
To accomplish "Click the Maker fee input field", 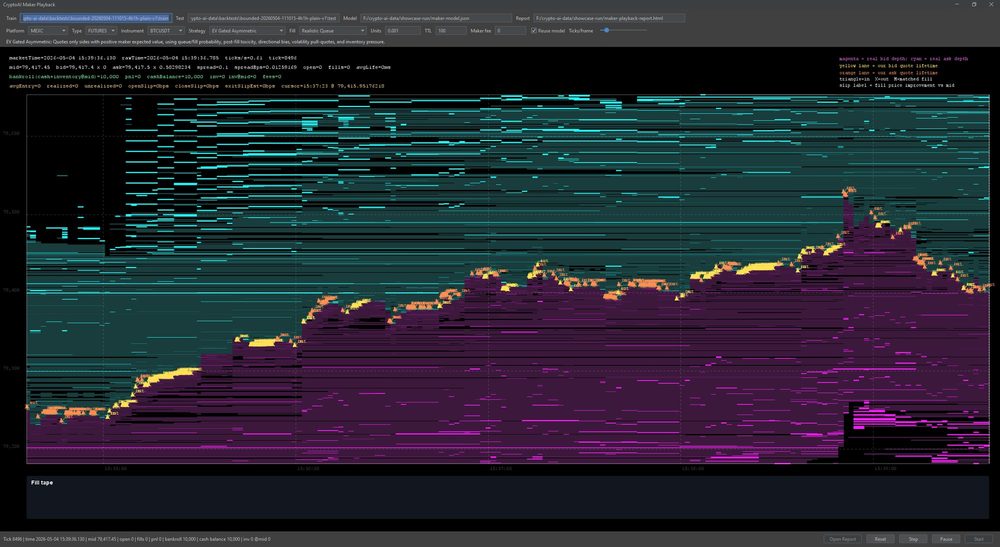I will coord(510,31).
